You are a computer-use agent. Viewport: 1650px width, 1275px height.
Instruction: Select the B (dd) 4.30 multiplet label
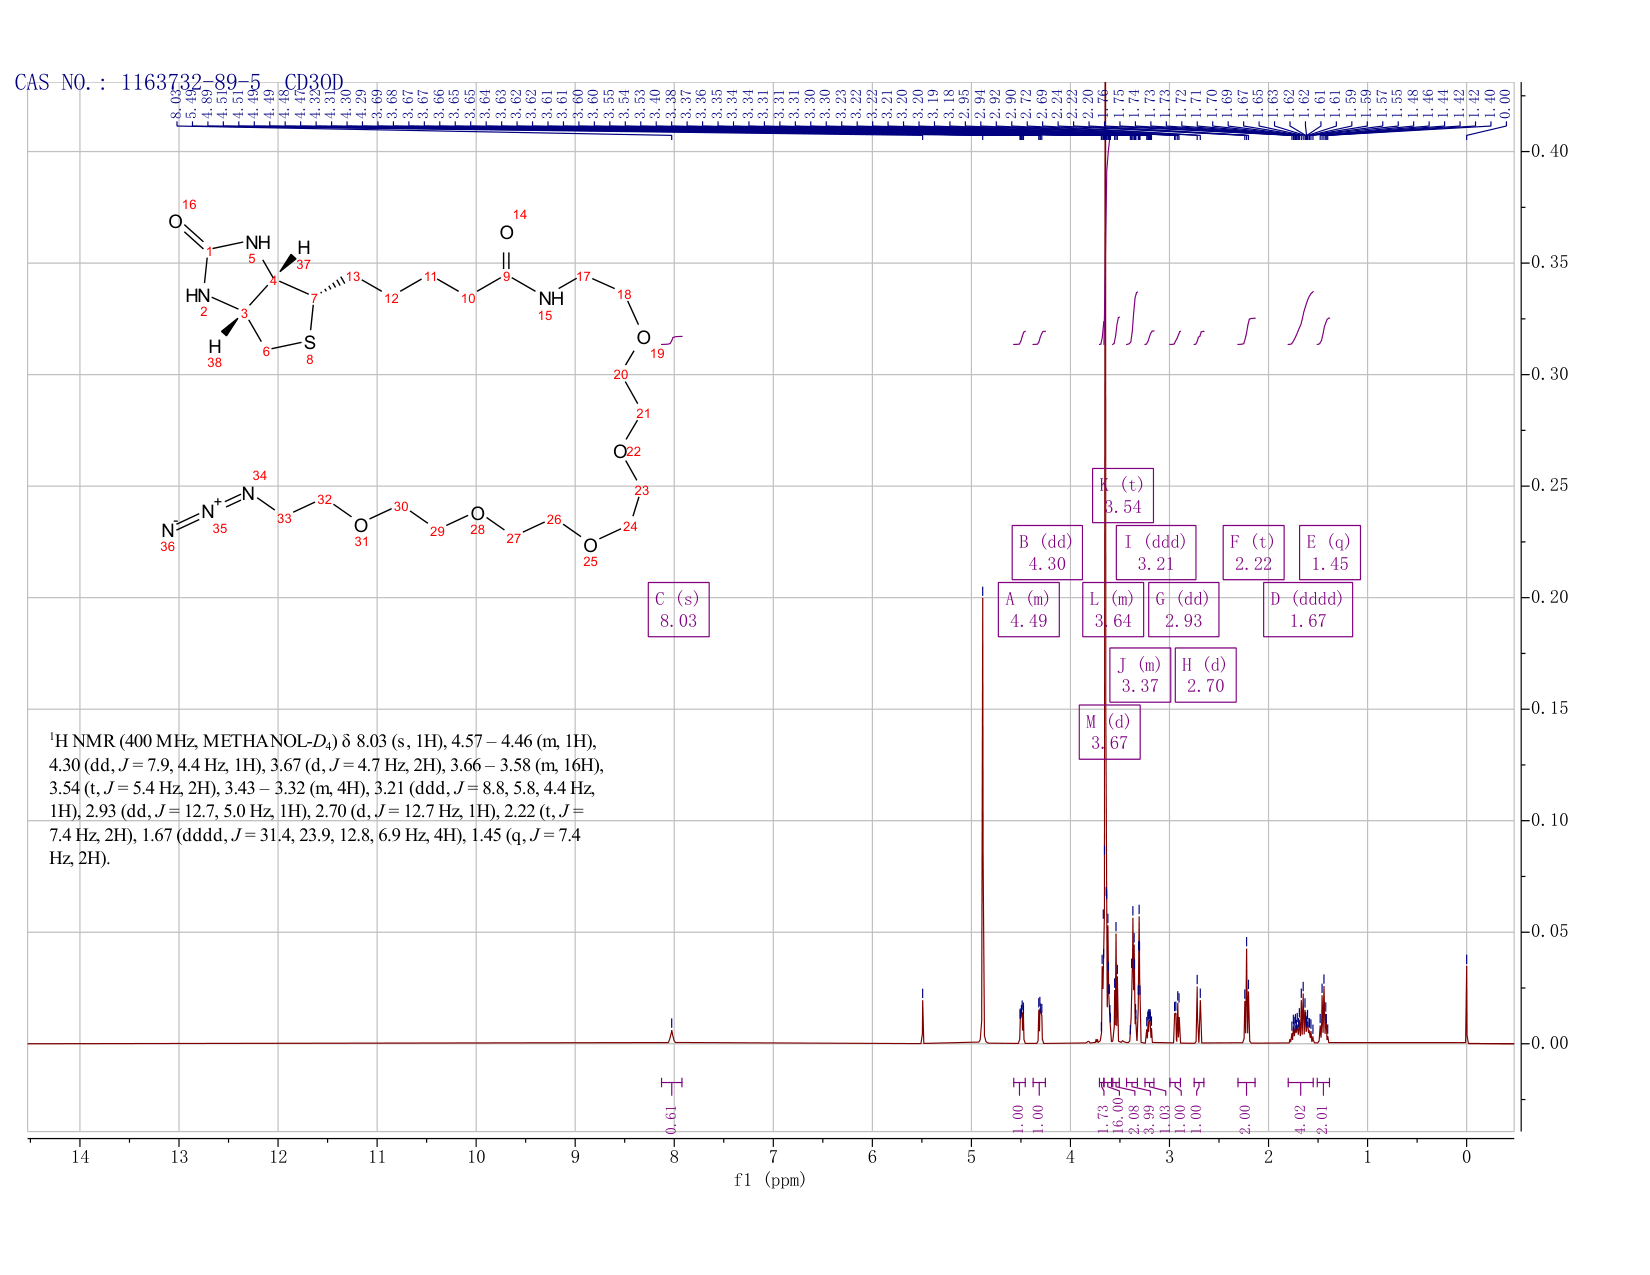click(1047, 552)
